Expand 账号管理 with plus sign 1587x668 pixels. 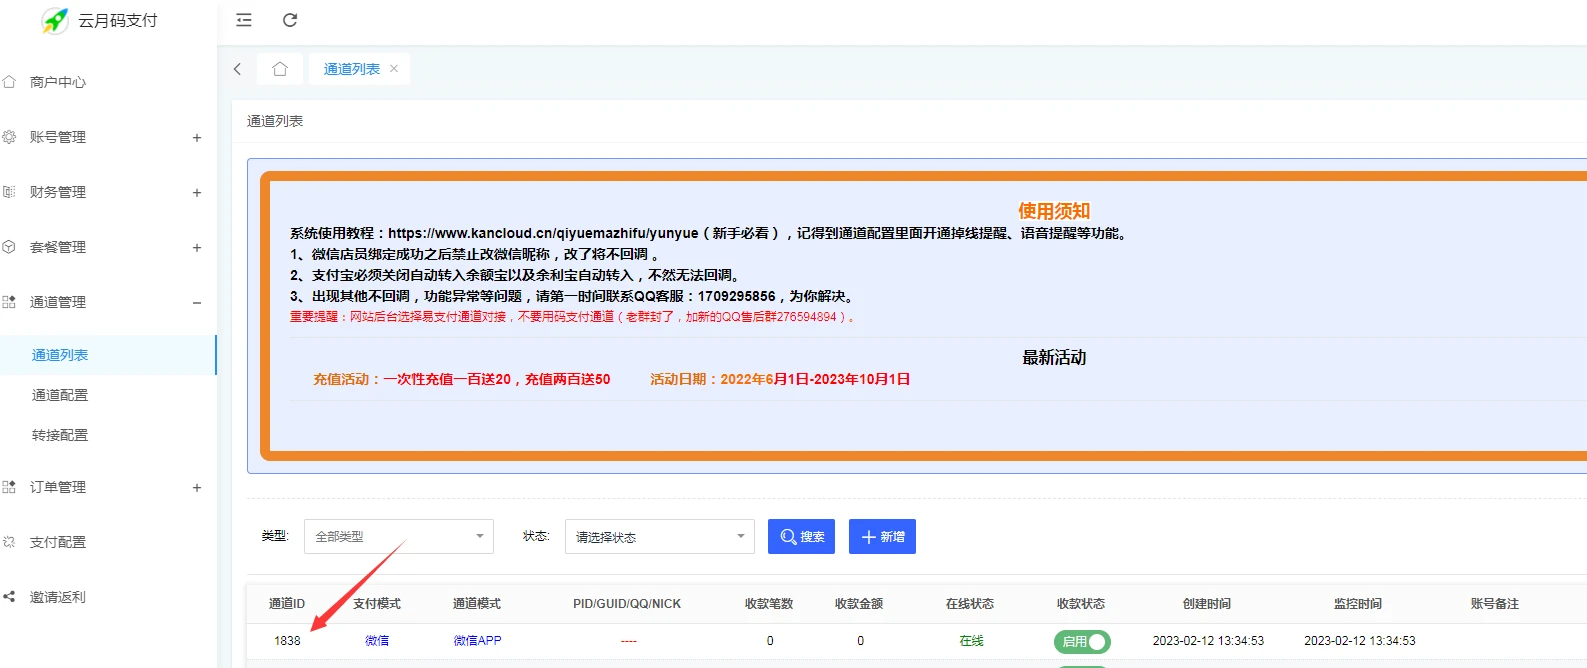tap(197, 138)
